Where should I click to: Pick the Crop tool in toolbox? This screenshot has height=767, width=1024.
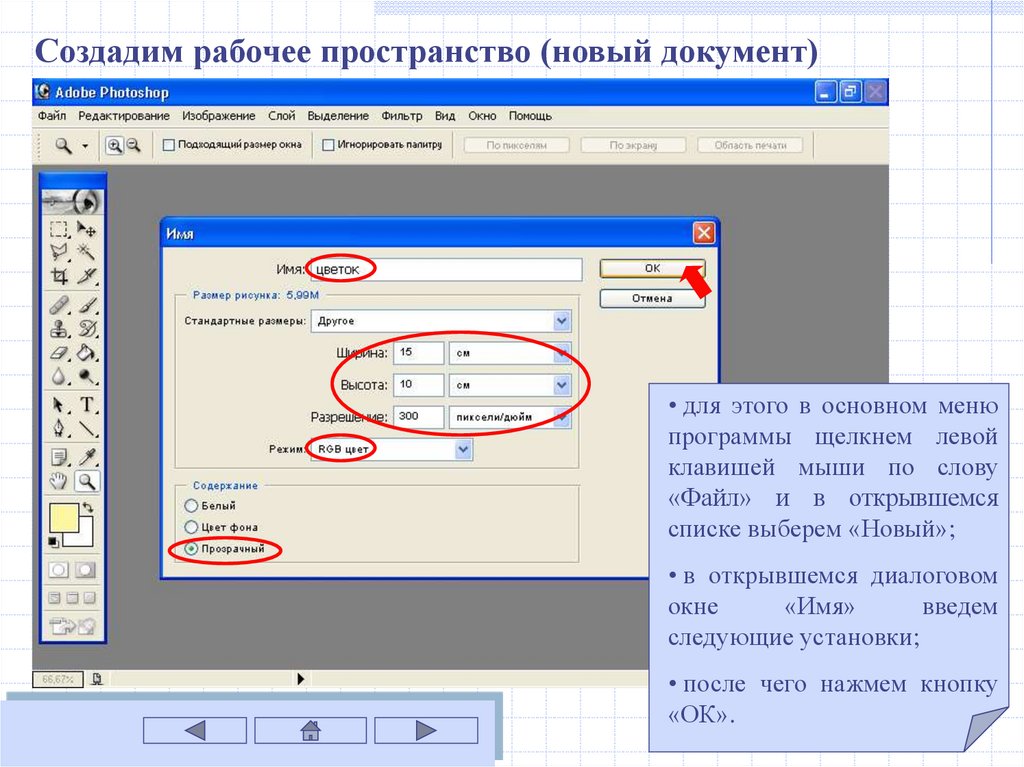coord(60,277)
